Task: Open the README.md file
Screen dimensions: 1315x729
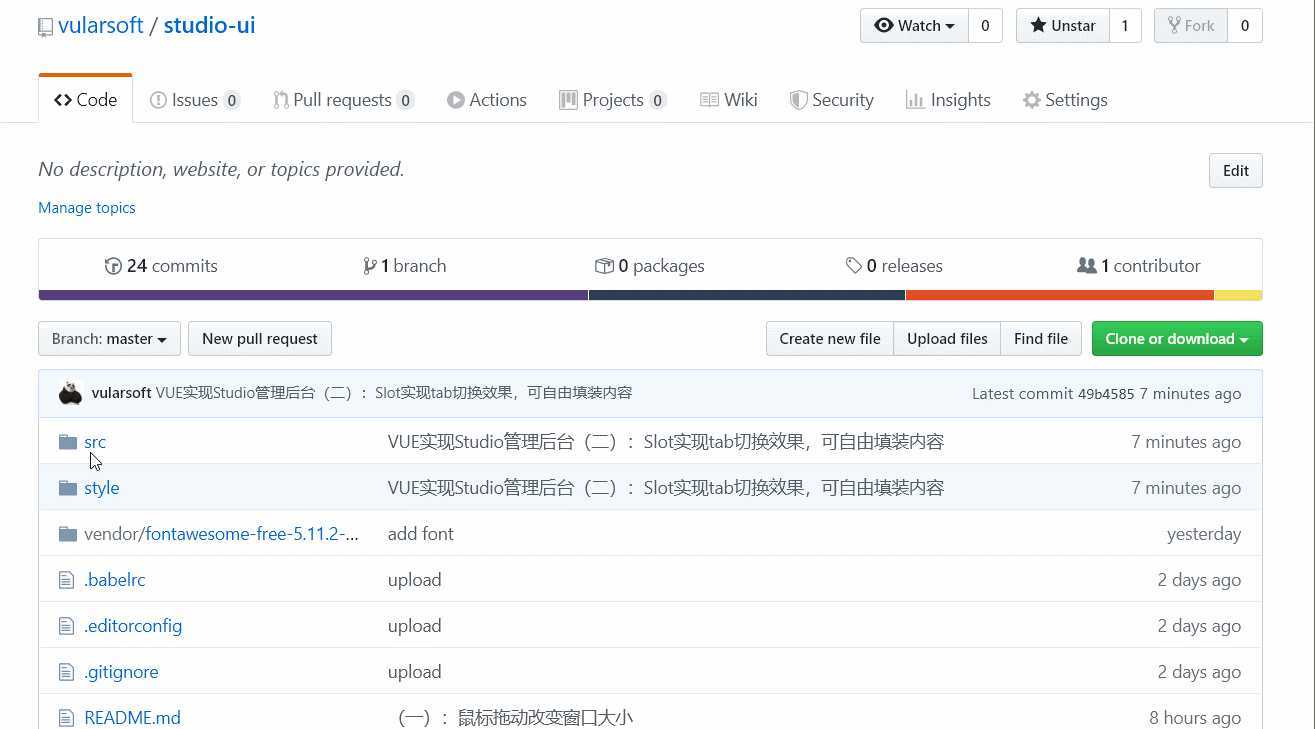Action: (x=132, y=718)
